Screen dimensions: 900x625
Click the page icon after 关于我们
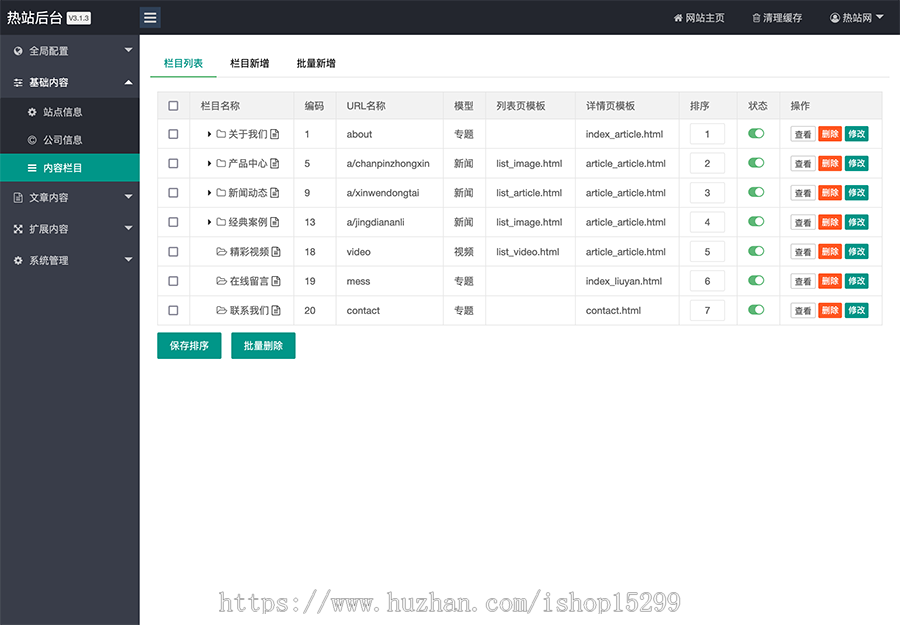(274, 134)
